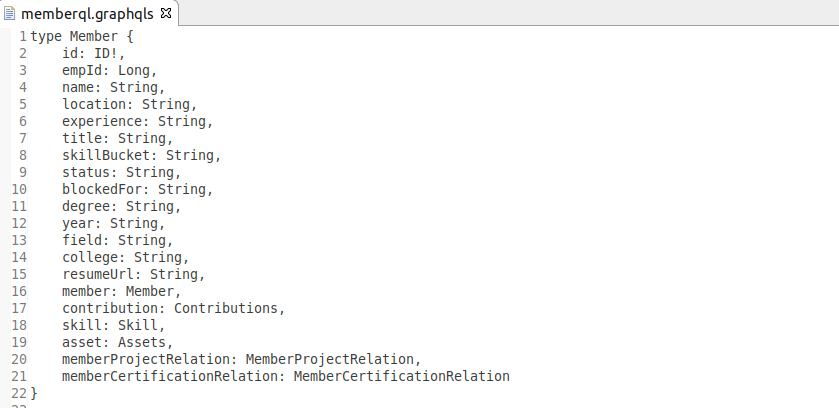Click the MemberCertificationRelation type on line 21
The height and width of the screenshot is (408, 839).
[401, 376]
